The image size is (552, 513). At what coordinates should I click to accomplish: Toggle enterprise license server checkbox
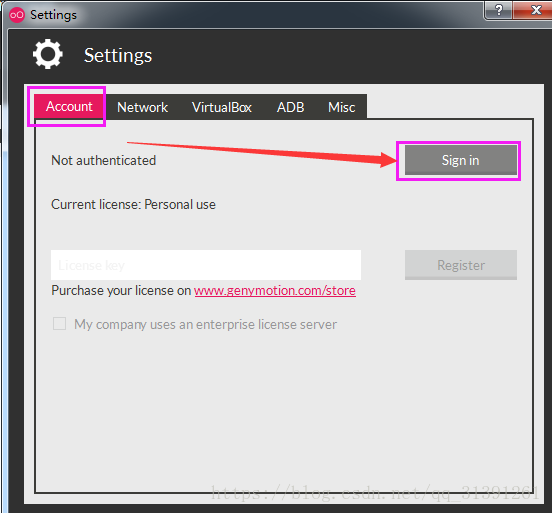click(59, 324)
